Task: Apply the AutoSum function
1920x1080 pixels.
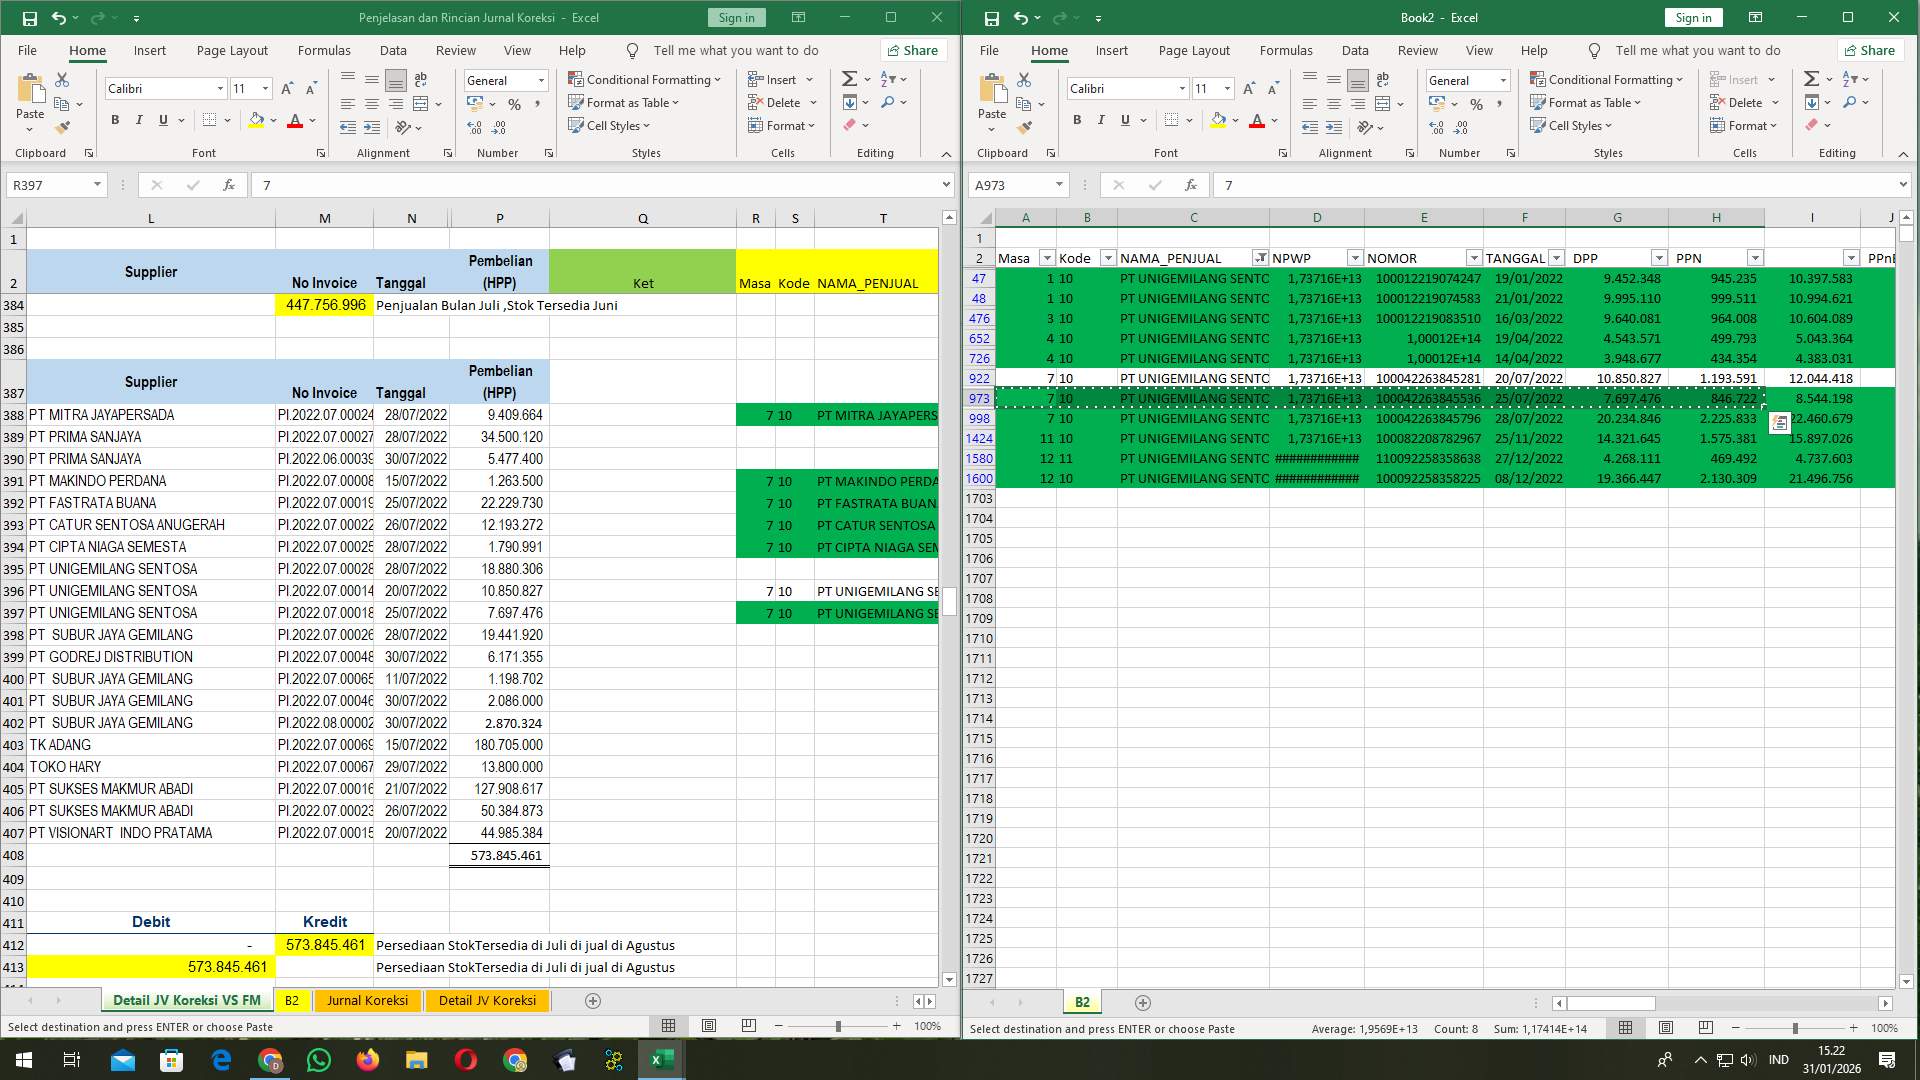Action: pos(847,78)
